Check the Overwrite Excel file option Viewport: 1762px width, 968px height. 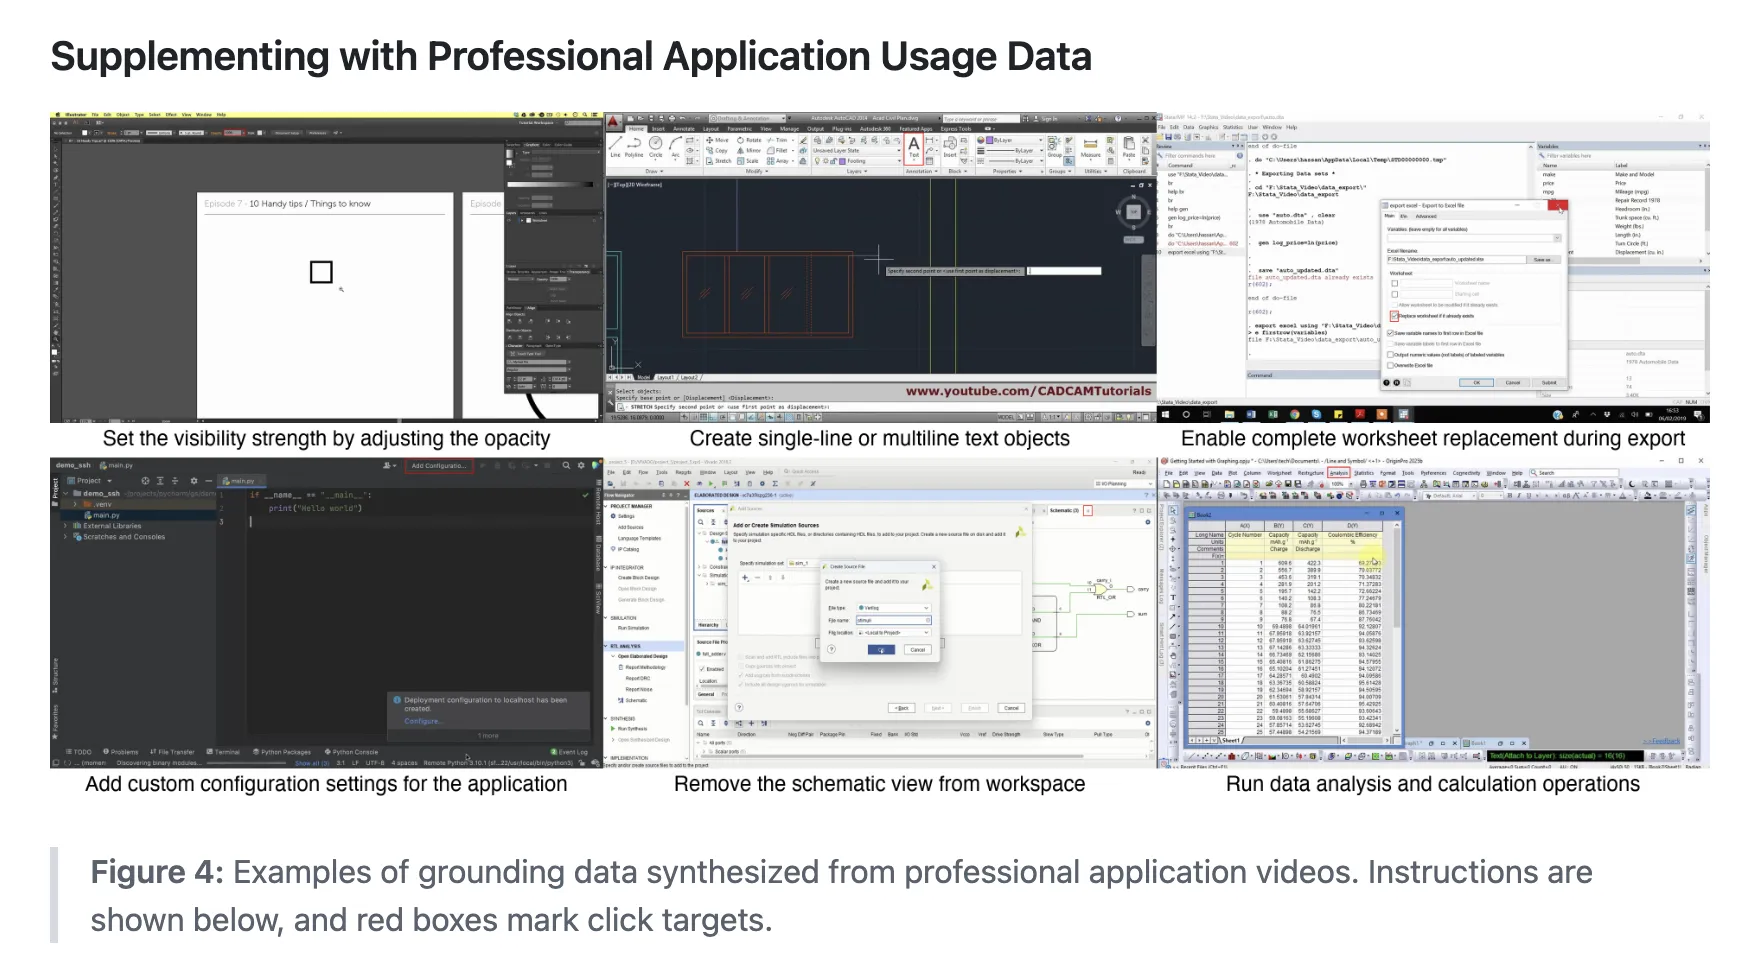(x=1390, y=365)
